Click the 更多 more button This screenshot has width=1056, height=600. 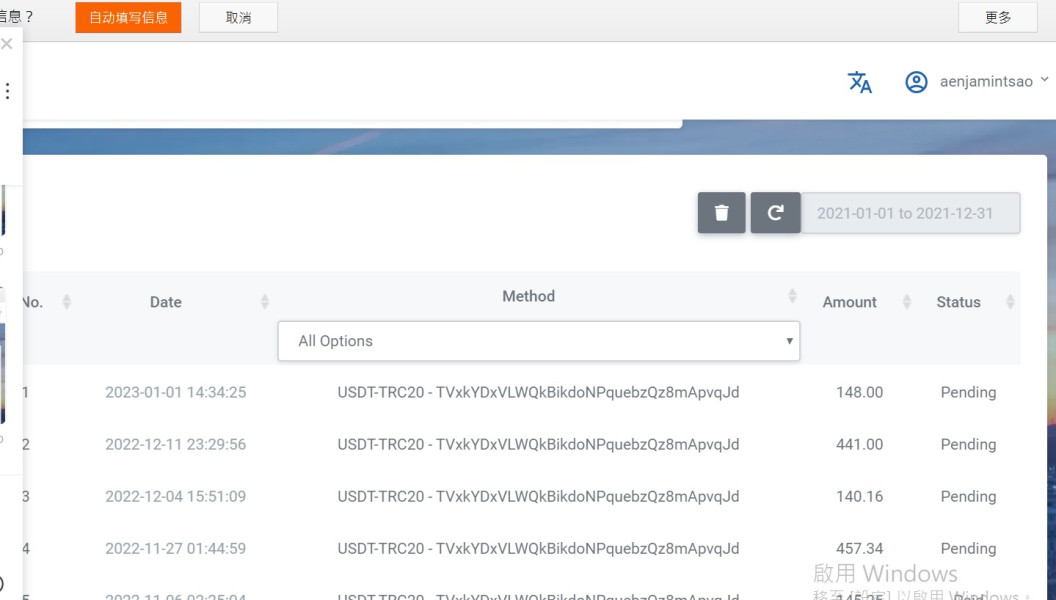pyautogui.click(x=997, y=18)
